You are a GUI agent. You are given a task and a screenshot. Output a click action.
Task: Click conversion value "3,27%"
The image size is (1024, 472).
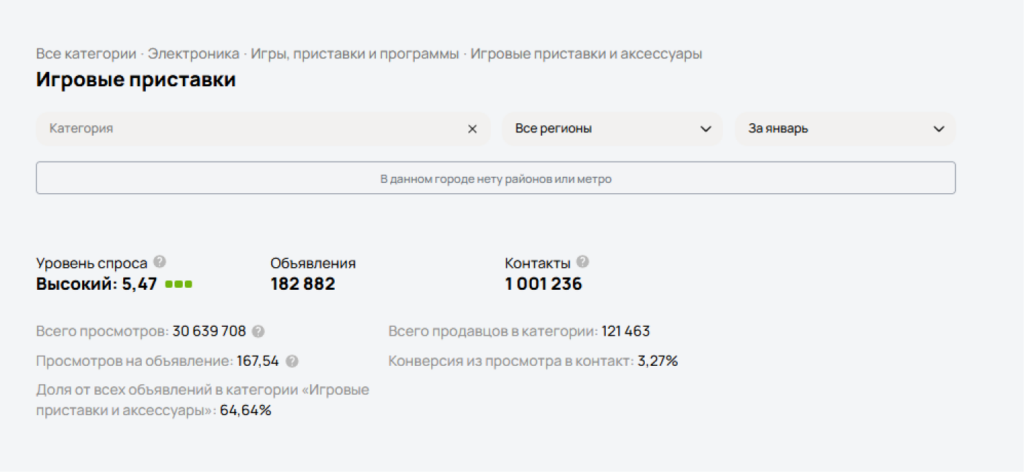point(658,361)
